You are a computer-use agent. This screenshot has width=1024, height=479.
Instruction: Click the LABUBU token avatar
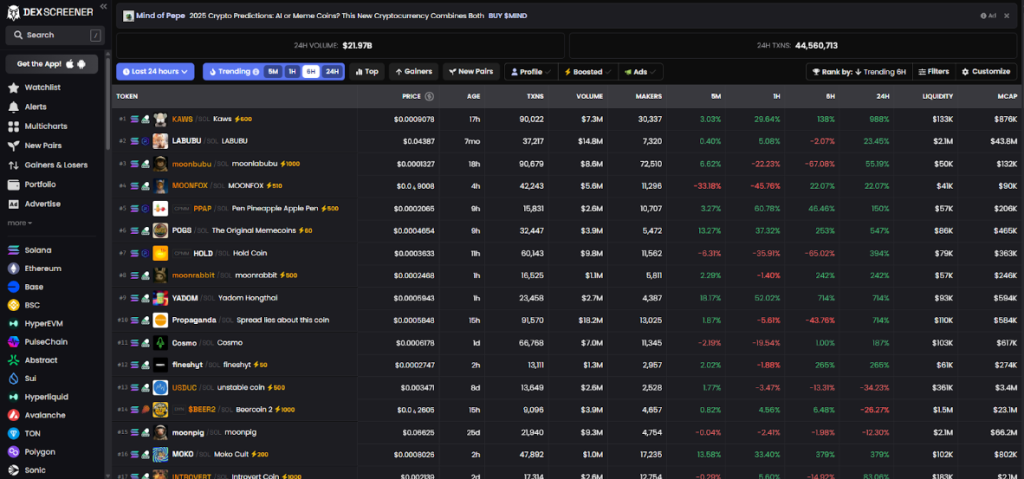click(x=160, y=141)
